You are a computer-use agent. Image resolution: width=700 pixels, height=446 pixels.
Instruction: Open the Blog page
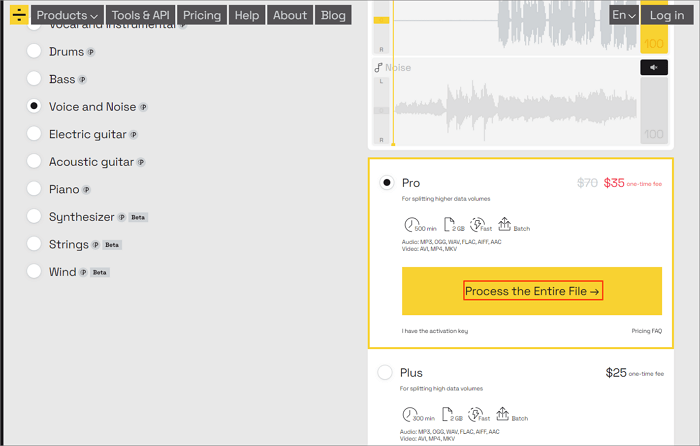pyautogui.click(x=333, y=15)
